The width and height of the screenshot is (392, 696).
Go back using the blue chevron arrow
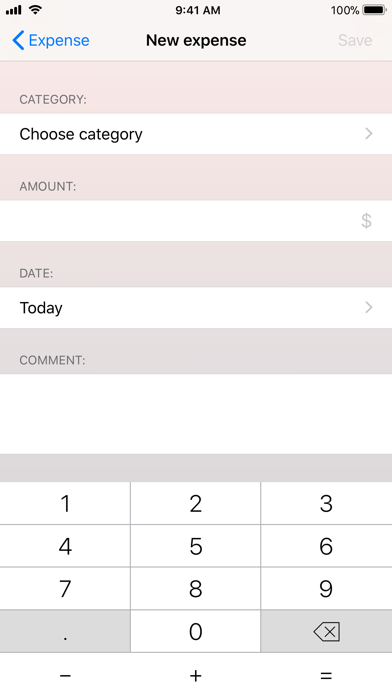[18, 40]
